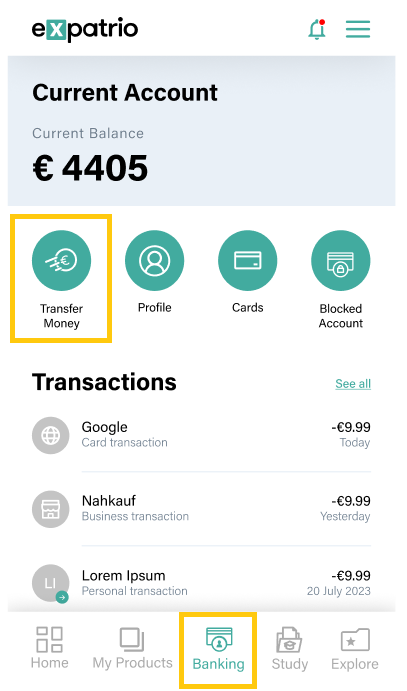Open the Explore tab

point(355,649)
